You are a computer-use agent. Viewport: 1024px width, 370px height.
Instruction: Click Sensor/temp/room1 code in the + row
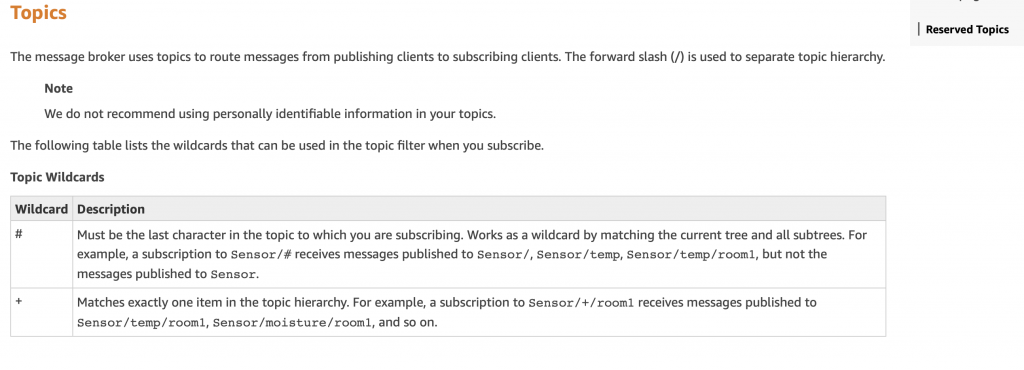click(142, 323)
